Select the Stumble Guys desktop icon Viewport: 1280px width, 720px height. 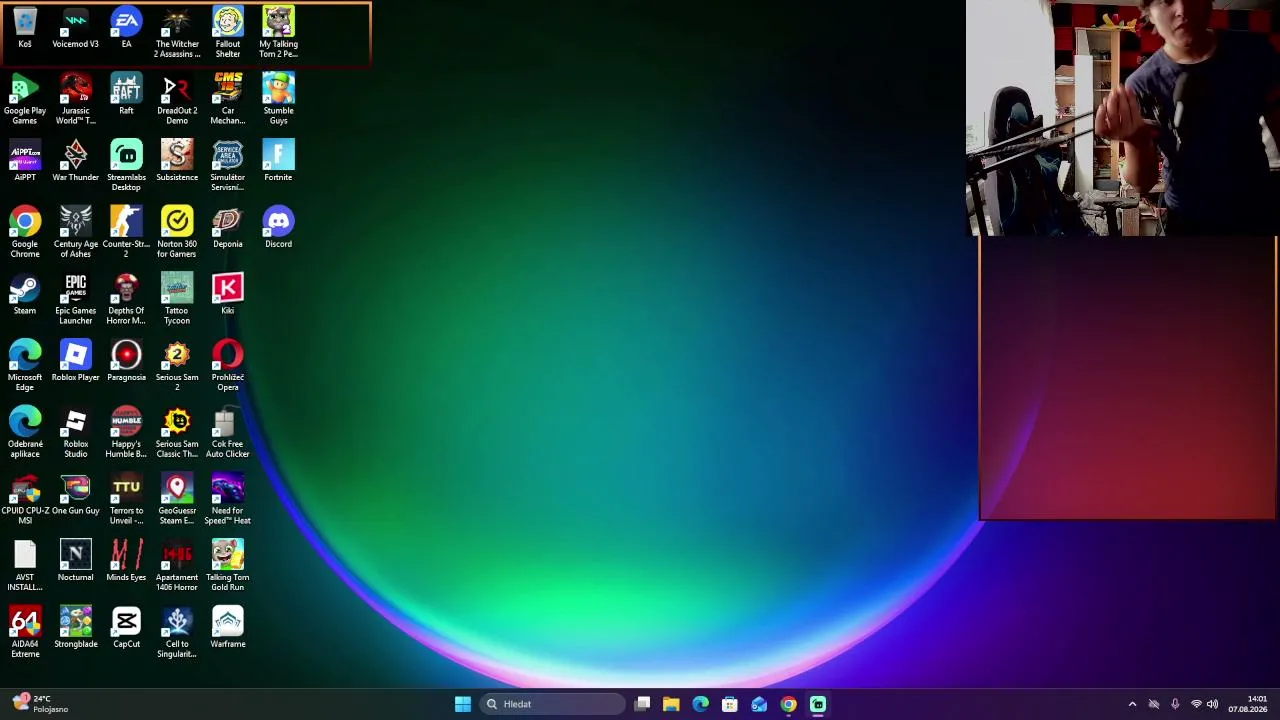point(278,99)
